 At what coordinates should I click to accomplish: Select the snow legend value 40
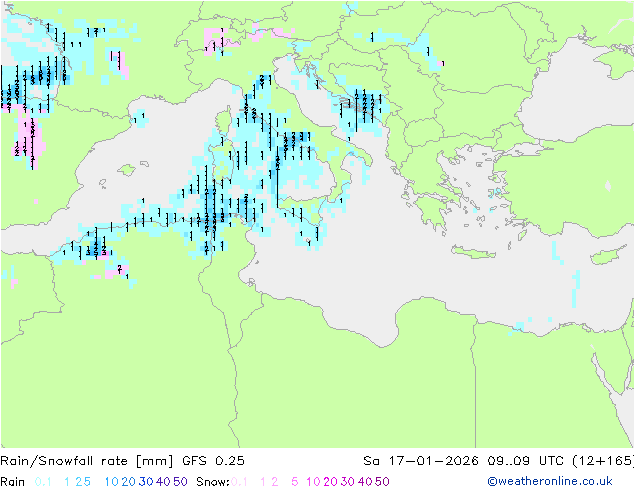pyautogui.click(x=365, y=482)
